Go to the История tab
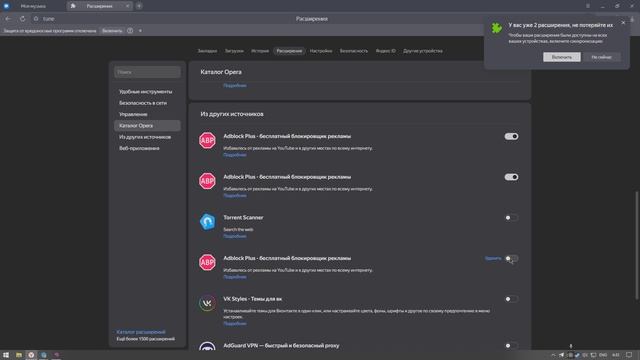Viewport: 640px width, 360px height. tap(260, 51)
